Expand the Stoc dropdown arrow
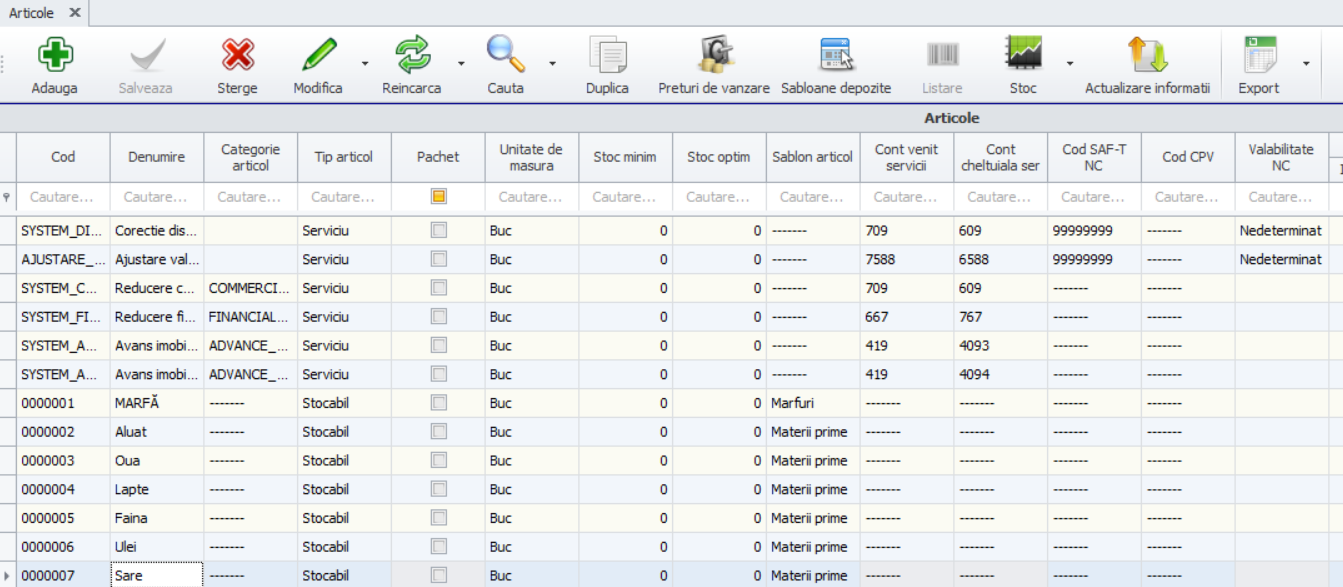 point(1070,64)
